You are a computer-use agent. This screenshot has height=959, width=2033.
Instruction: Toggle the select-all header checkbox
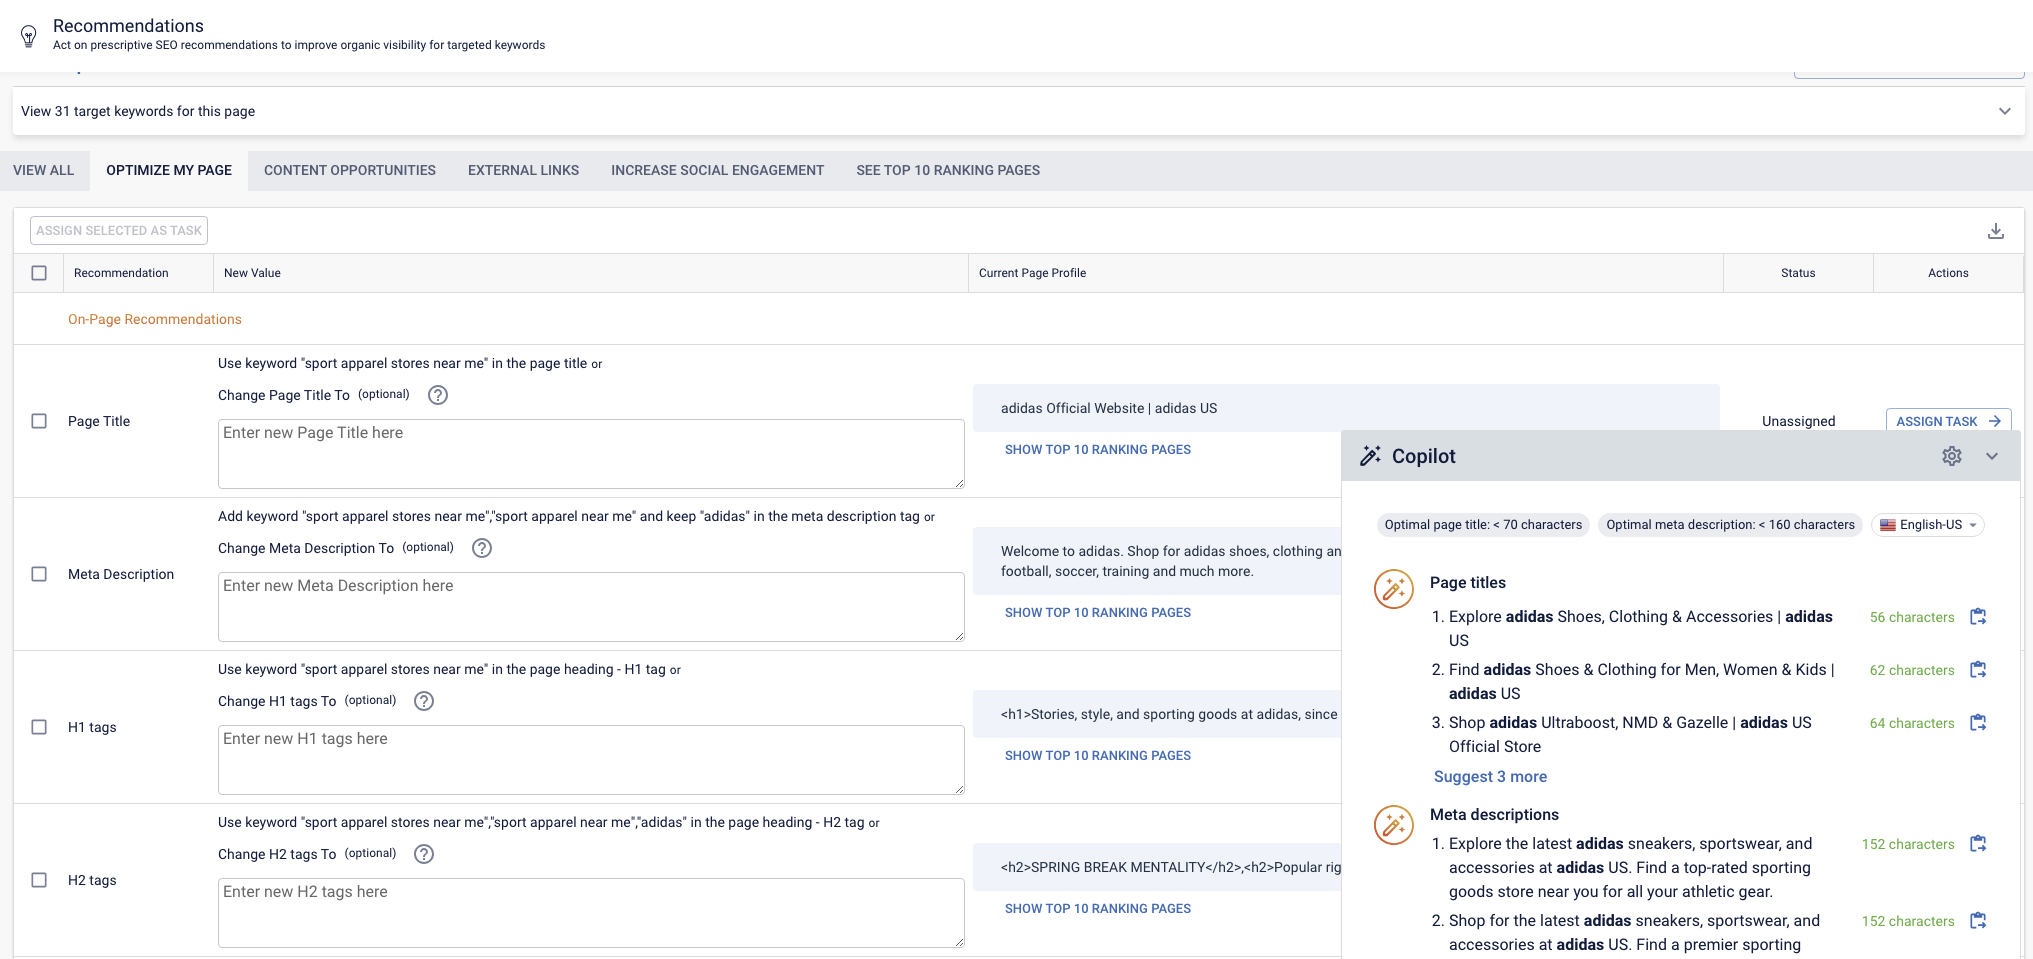(39, 273)
